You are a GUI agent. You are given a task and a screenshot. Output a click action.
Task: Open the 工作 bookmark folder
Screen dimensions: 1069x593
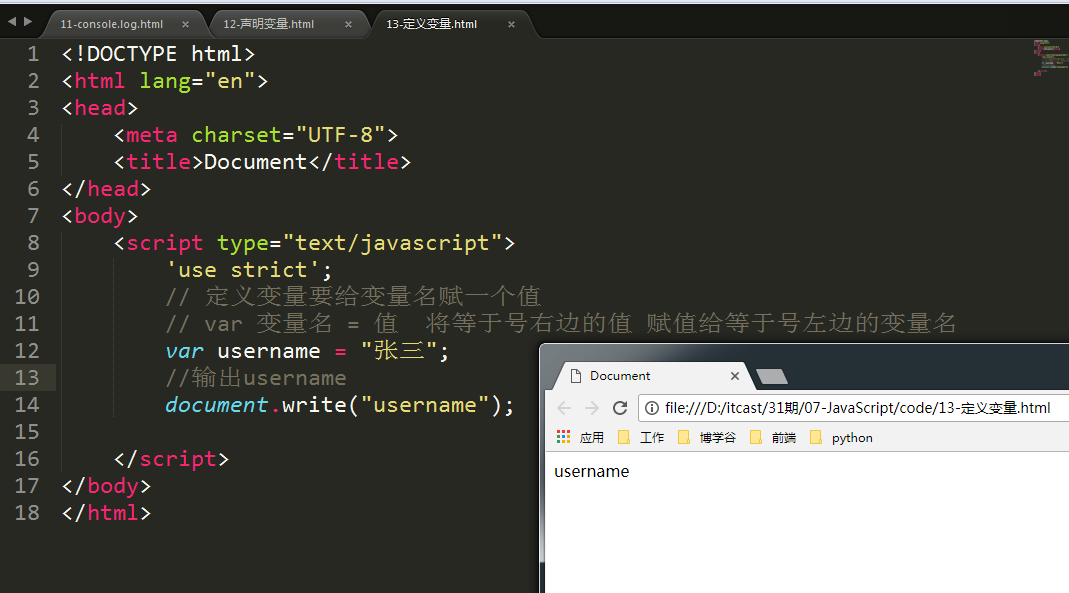coord(641,438)
